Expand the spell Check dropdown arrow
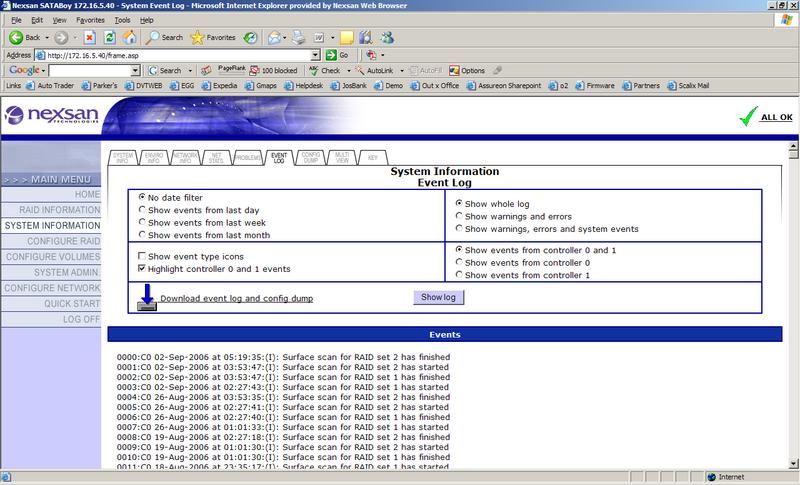800x485 pixels. point(348,70)
